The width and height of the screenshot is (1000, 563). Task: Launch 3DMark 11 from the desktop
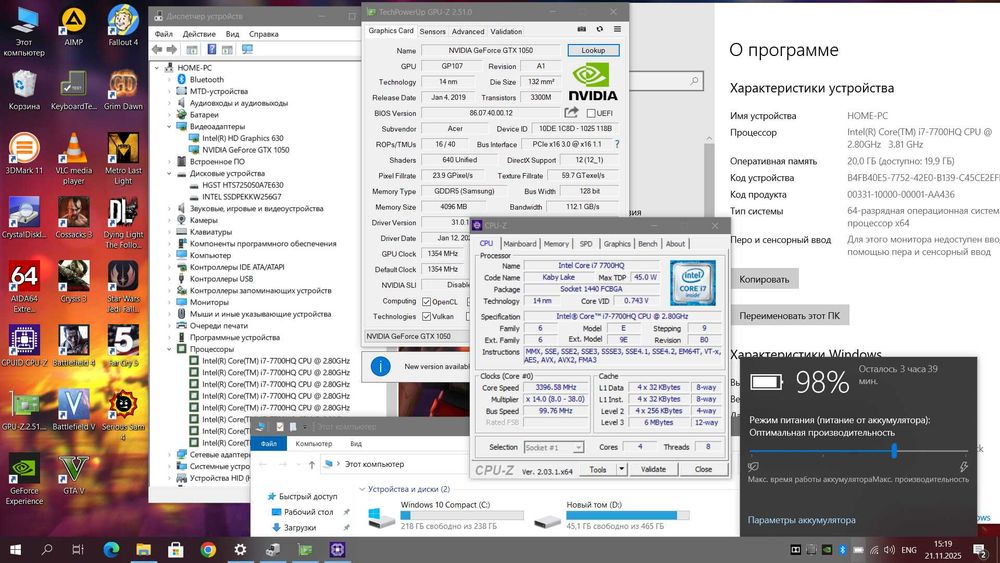pos(24,154)
